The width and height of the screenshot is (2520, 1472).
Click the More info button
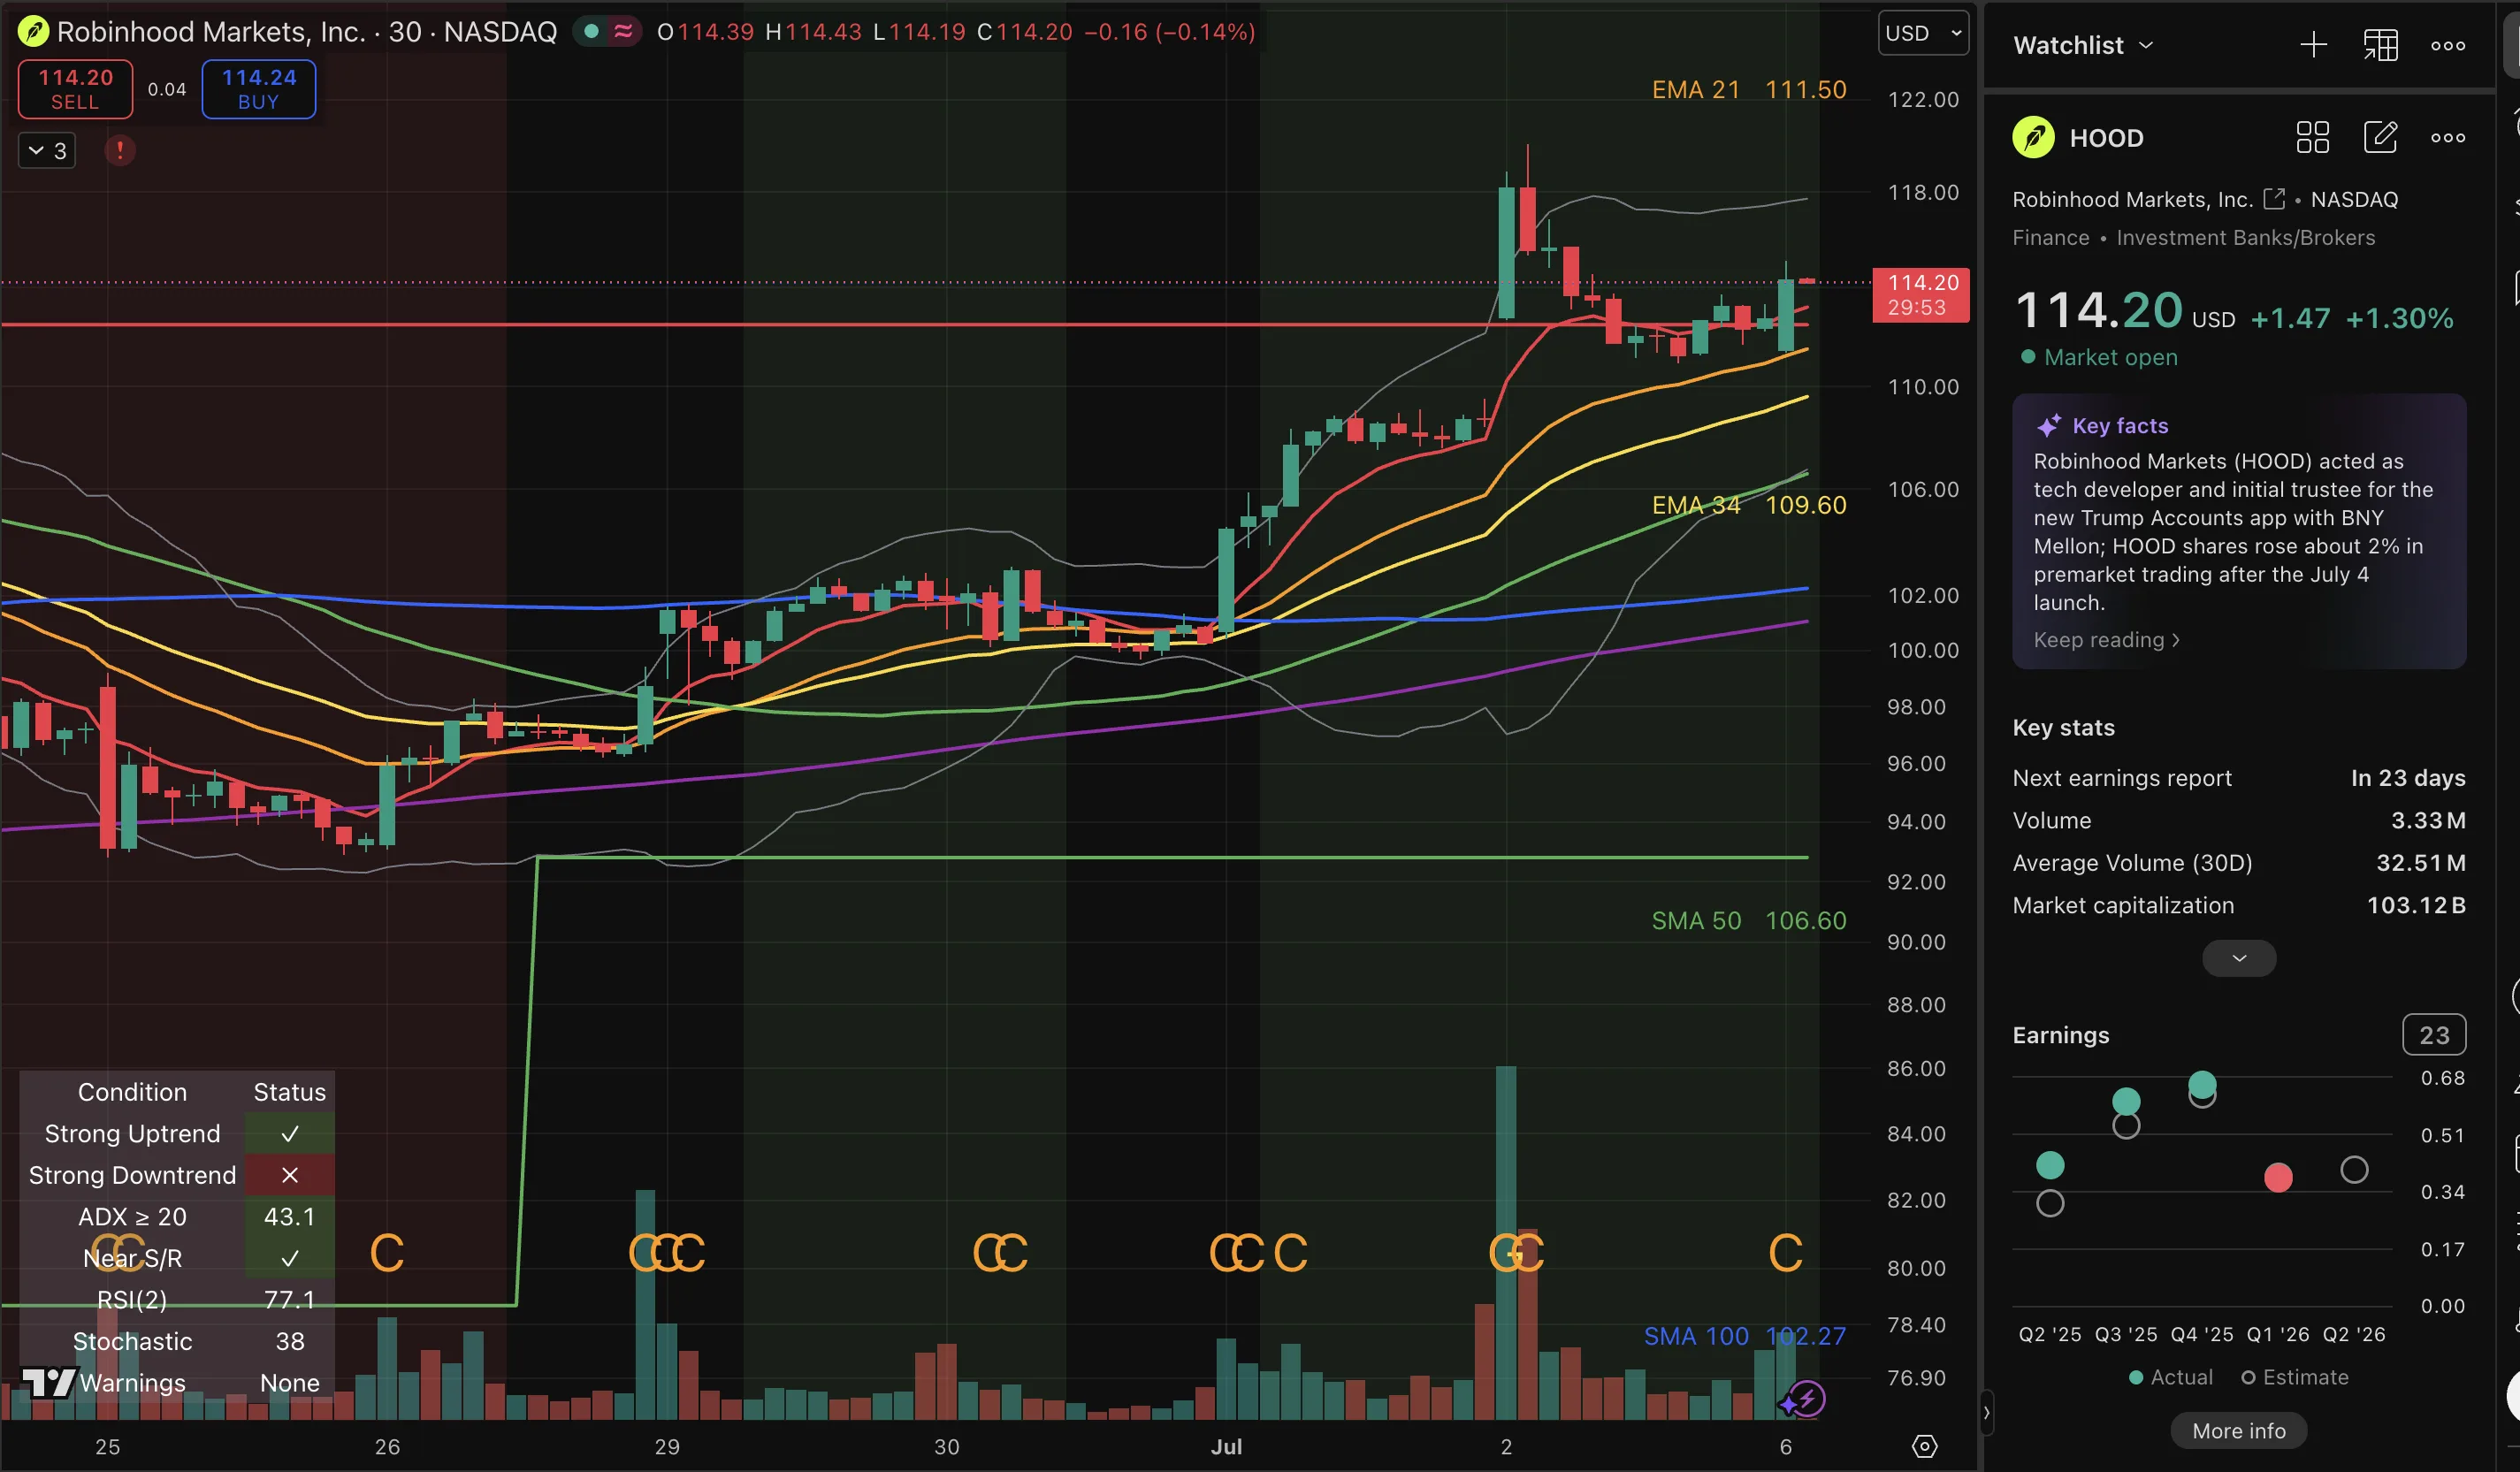[2238, 1431]
